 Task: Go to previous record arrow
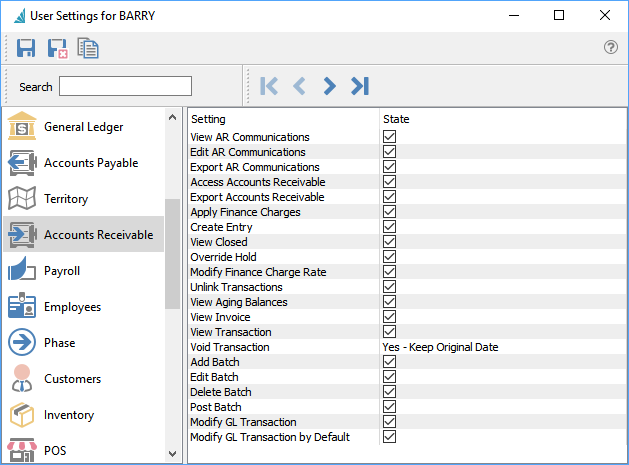[299, 86]
